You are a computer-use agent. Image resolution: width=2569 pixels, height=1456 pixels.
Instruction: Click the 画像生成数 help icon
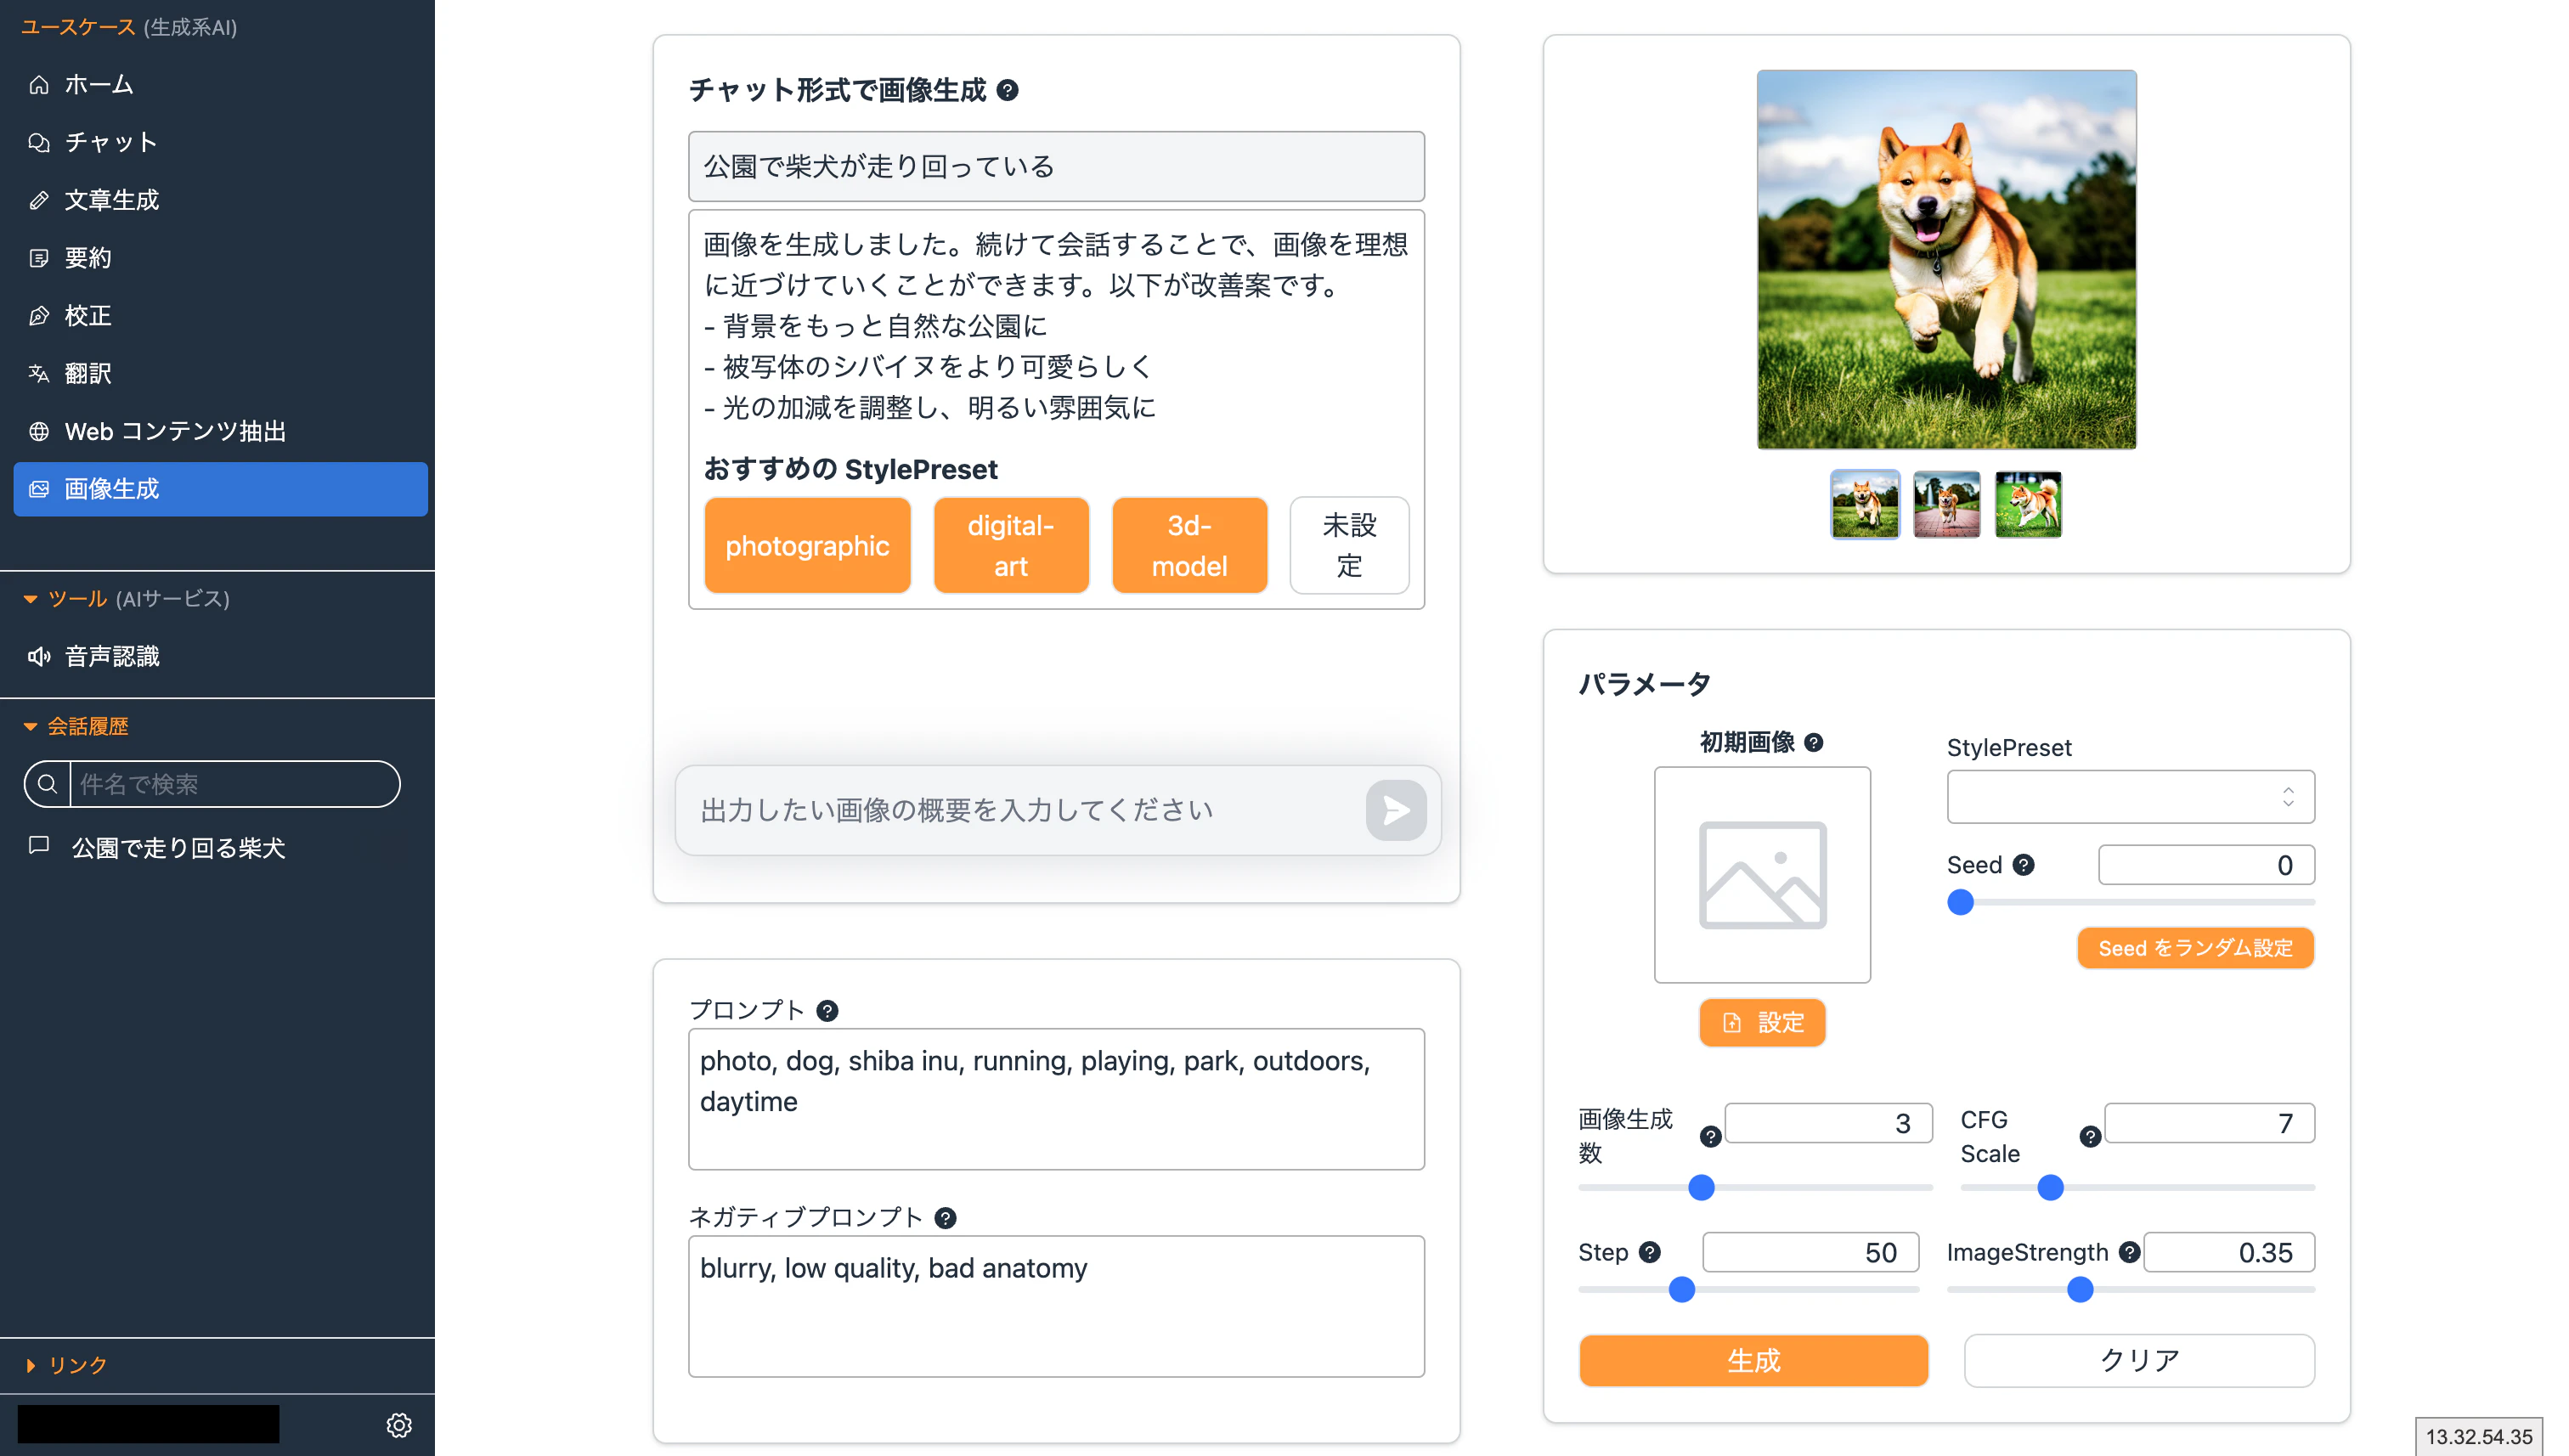(1711, 1137)
